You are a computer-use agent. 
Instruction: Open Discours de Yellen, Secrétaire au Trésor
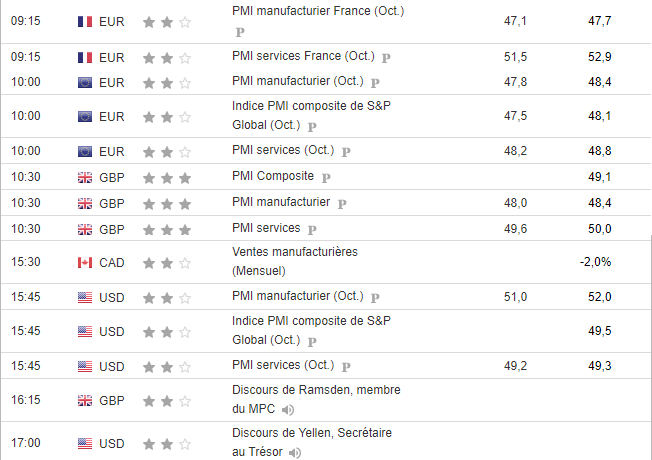pyautogui.click(x=312, y=433)
